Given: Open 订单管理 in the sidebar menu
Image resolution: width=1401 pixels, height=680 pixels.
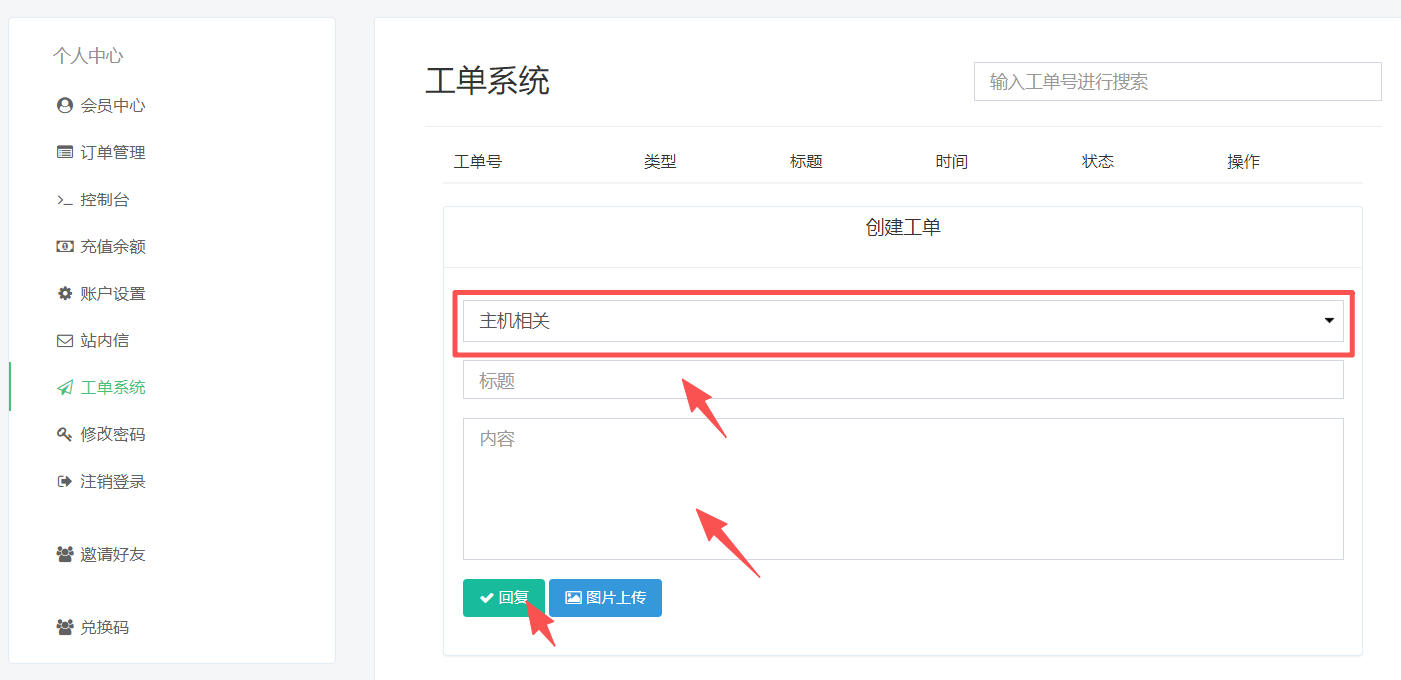Looking at the screenshot, I should coord(113,152).
